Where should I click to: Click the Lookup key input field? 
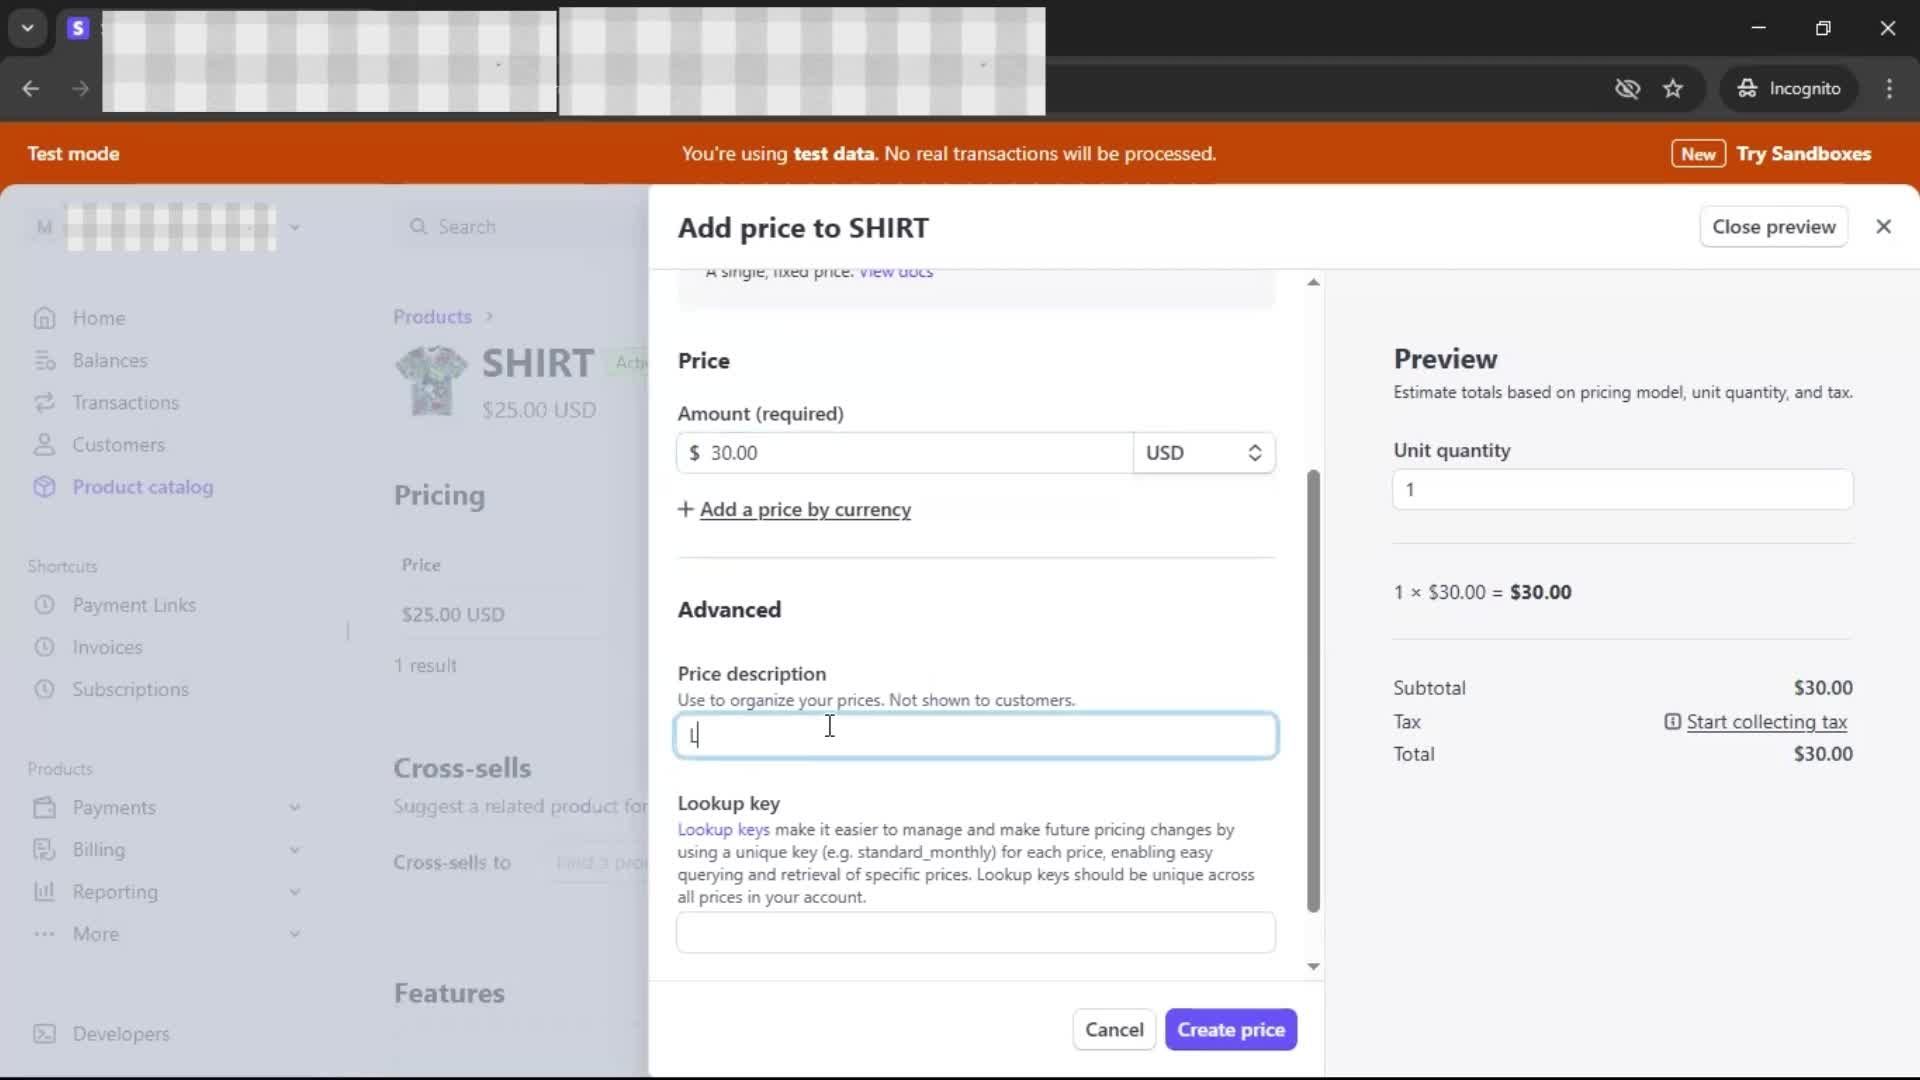(x=975, y=932)
